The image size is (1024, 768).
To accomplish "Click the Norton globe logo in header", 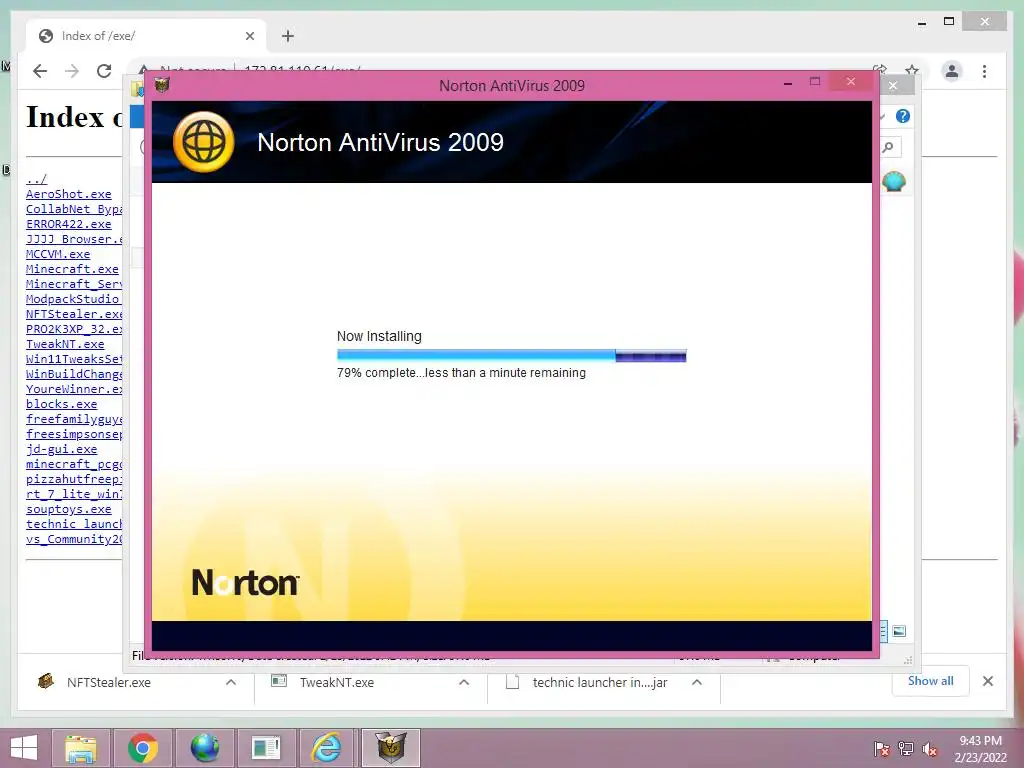I will [204, 142].
